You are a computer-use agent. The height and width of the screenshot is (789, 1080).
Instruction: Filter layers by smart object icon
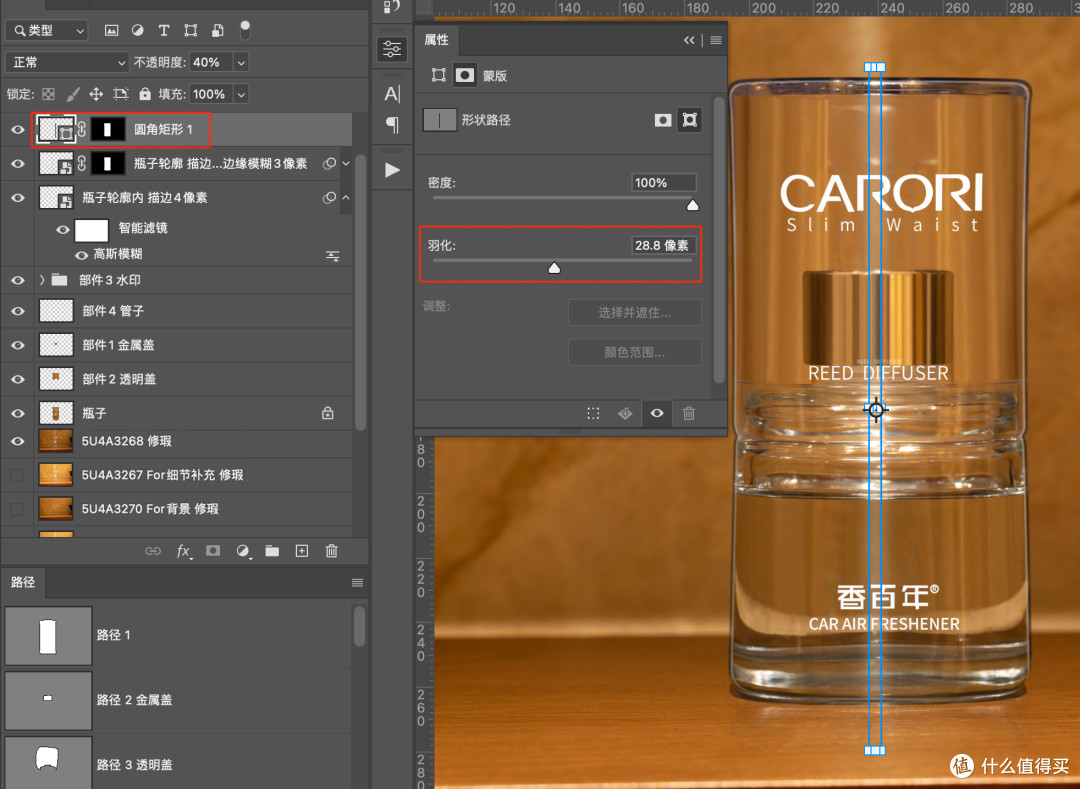click(x=218, y=30)
